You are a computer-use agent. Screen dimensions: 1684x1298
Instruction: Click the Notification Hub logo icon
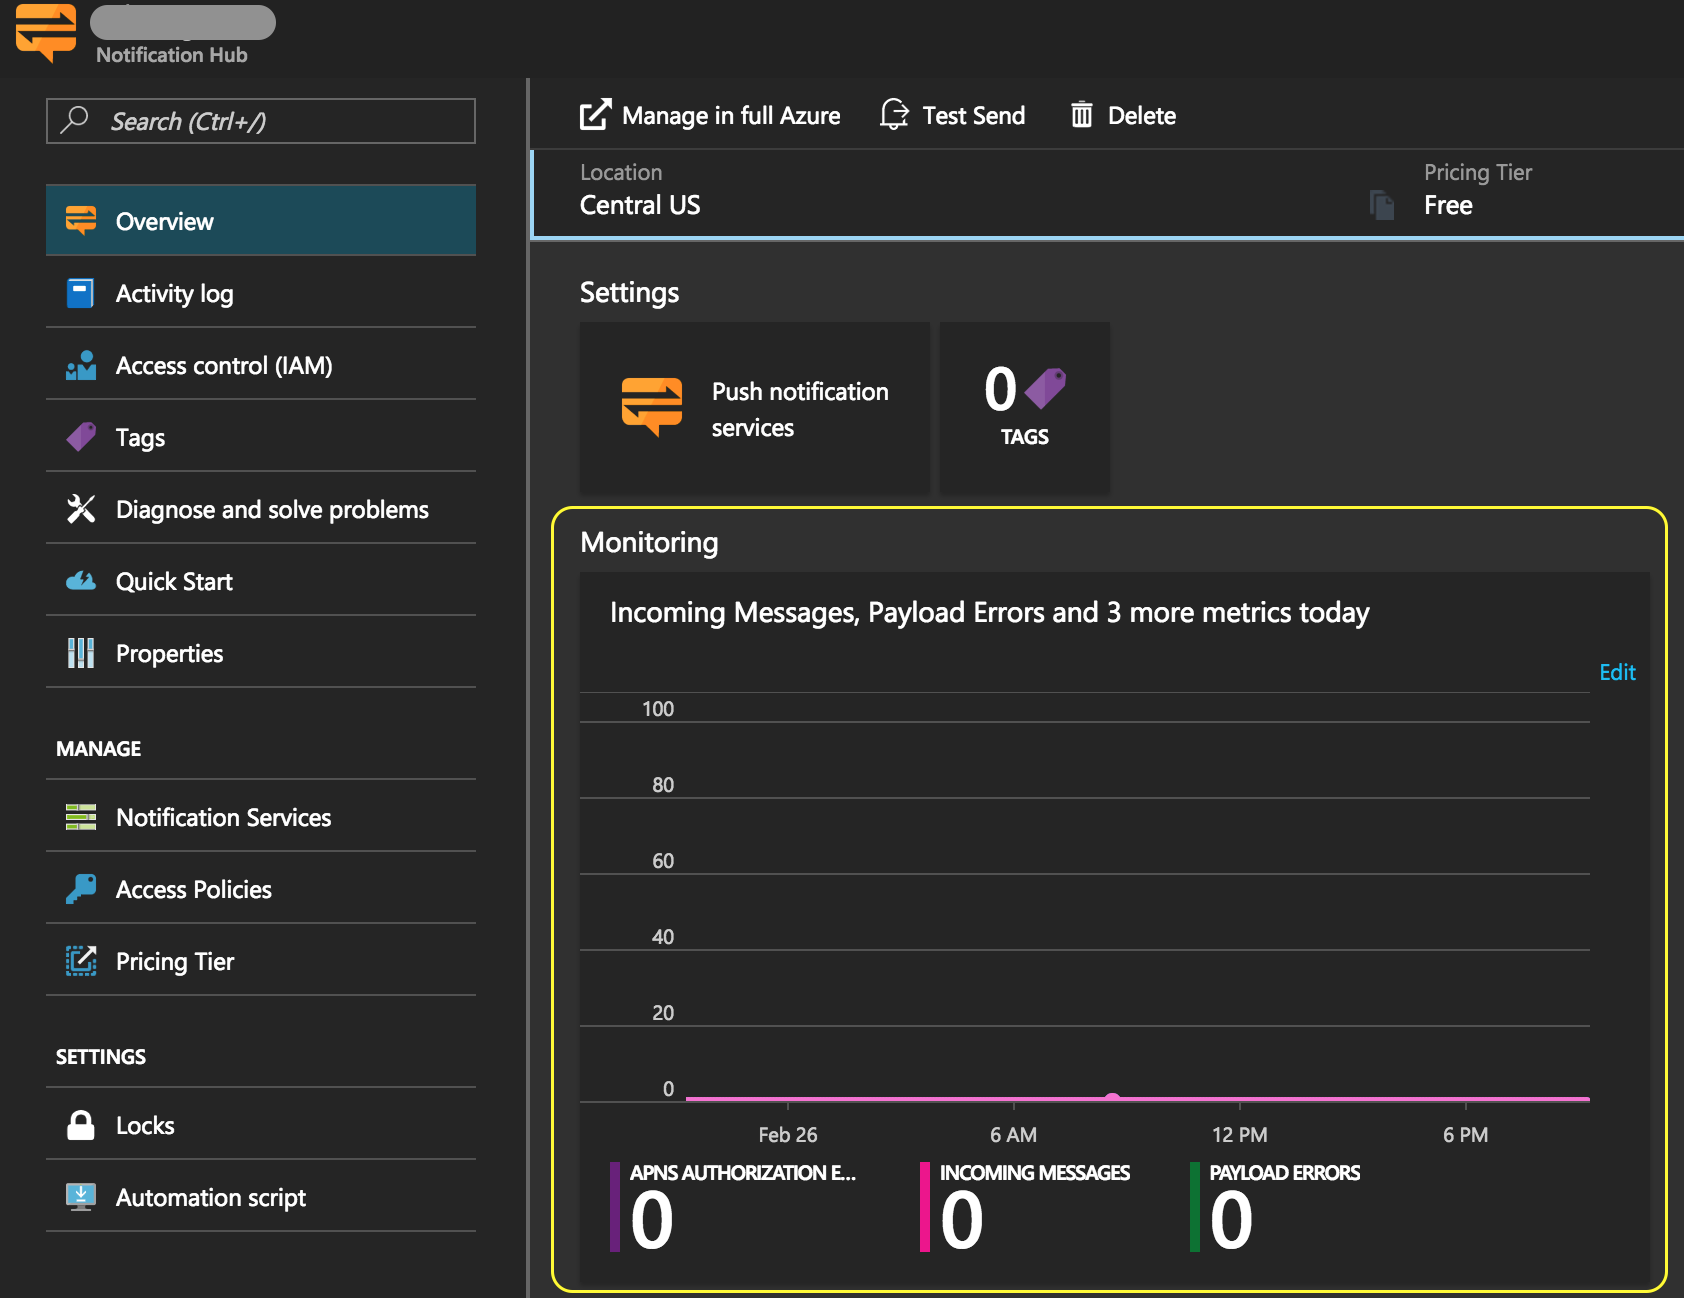coord(46,32)
